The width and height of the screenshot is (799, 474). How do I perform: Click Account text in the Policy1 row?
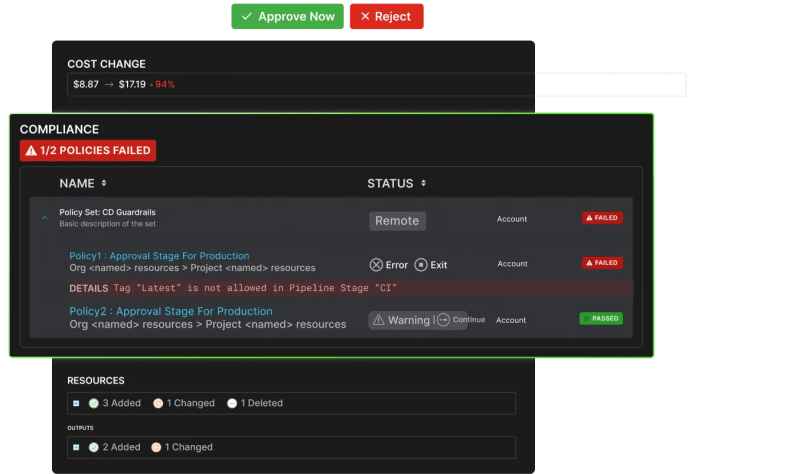[x=513, y=264]
